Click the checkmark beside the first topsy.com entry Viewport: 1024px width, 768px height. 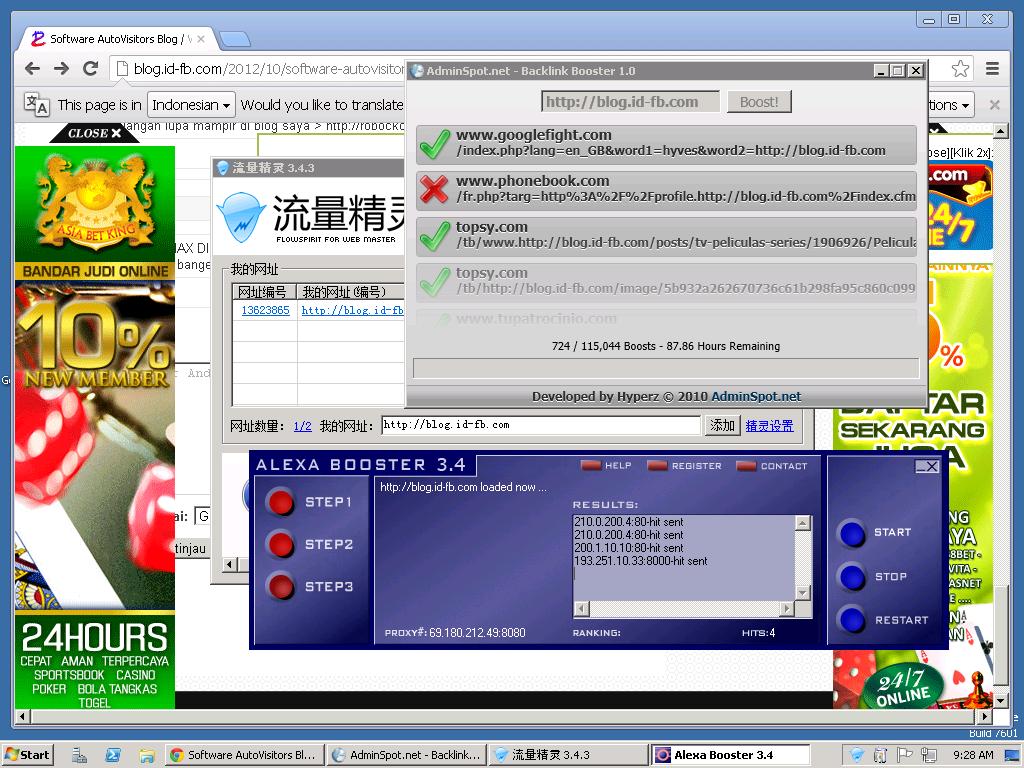434,236
